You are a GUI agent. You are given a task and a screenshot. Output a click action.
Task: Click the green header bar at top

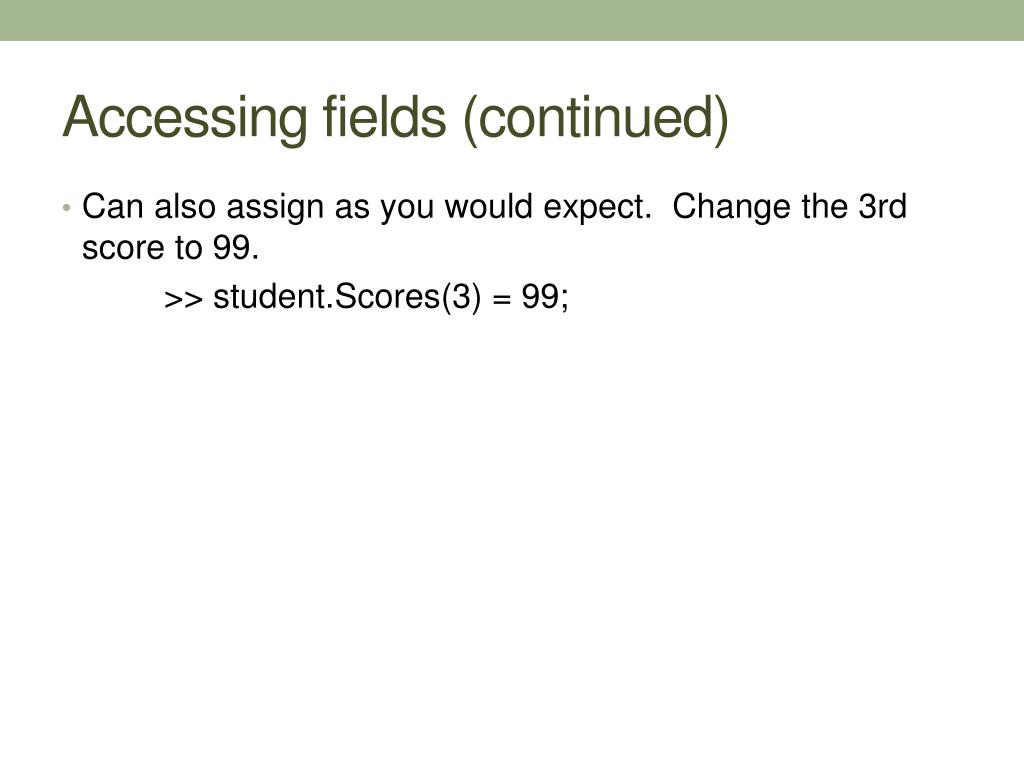pos(512,20)
